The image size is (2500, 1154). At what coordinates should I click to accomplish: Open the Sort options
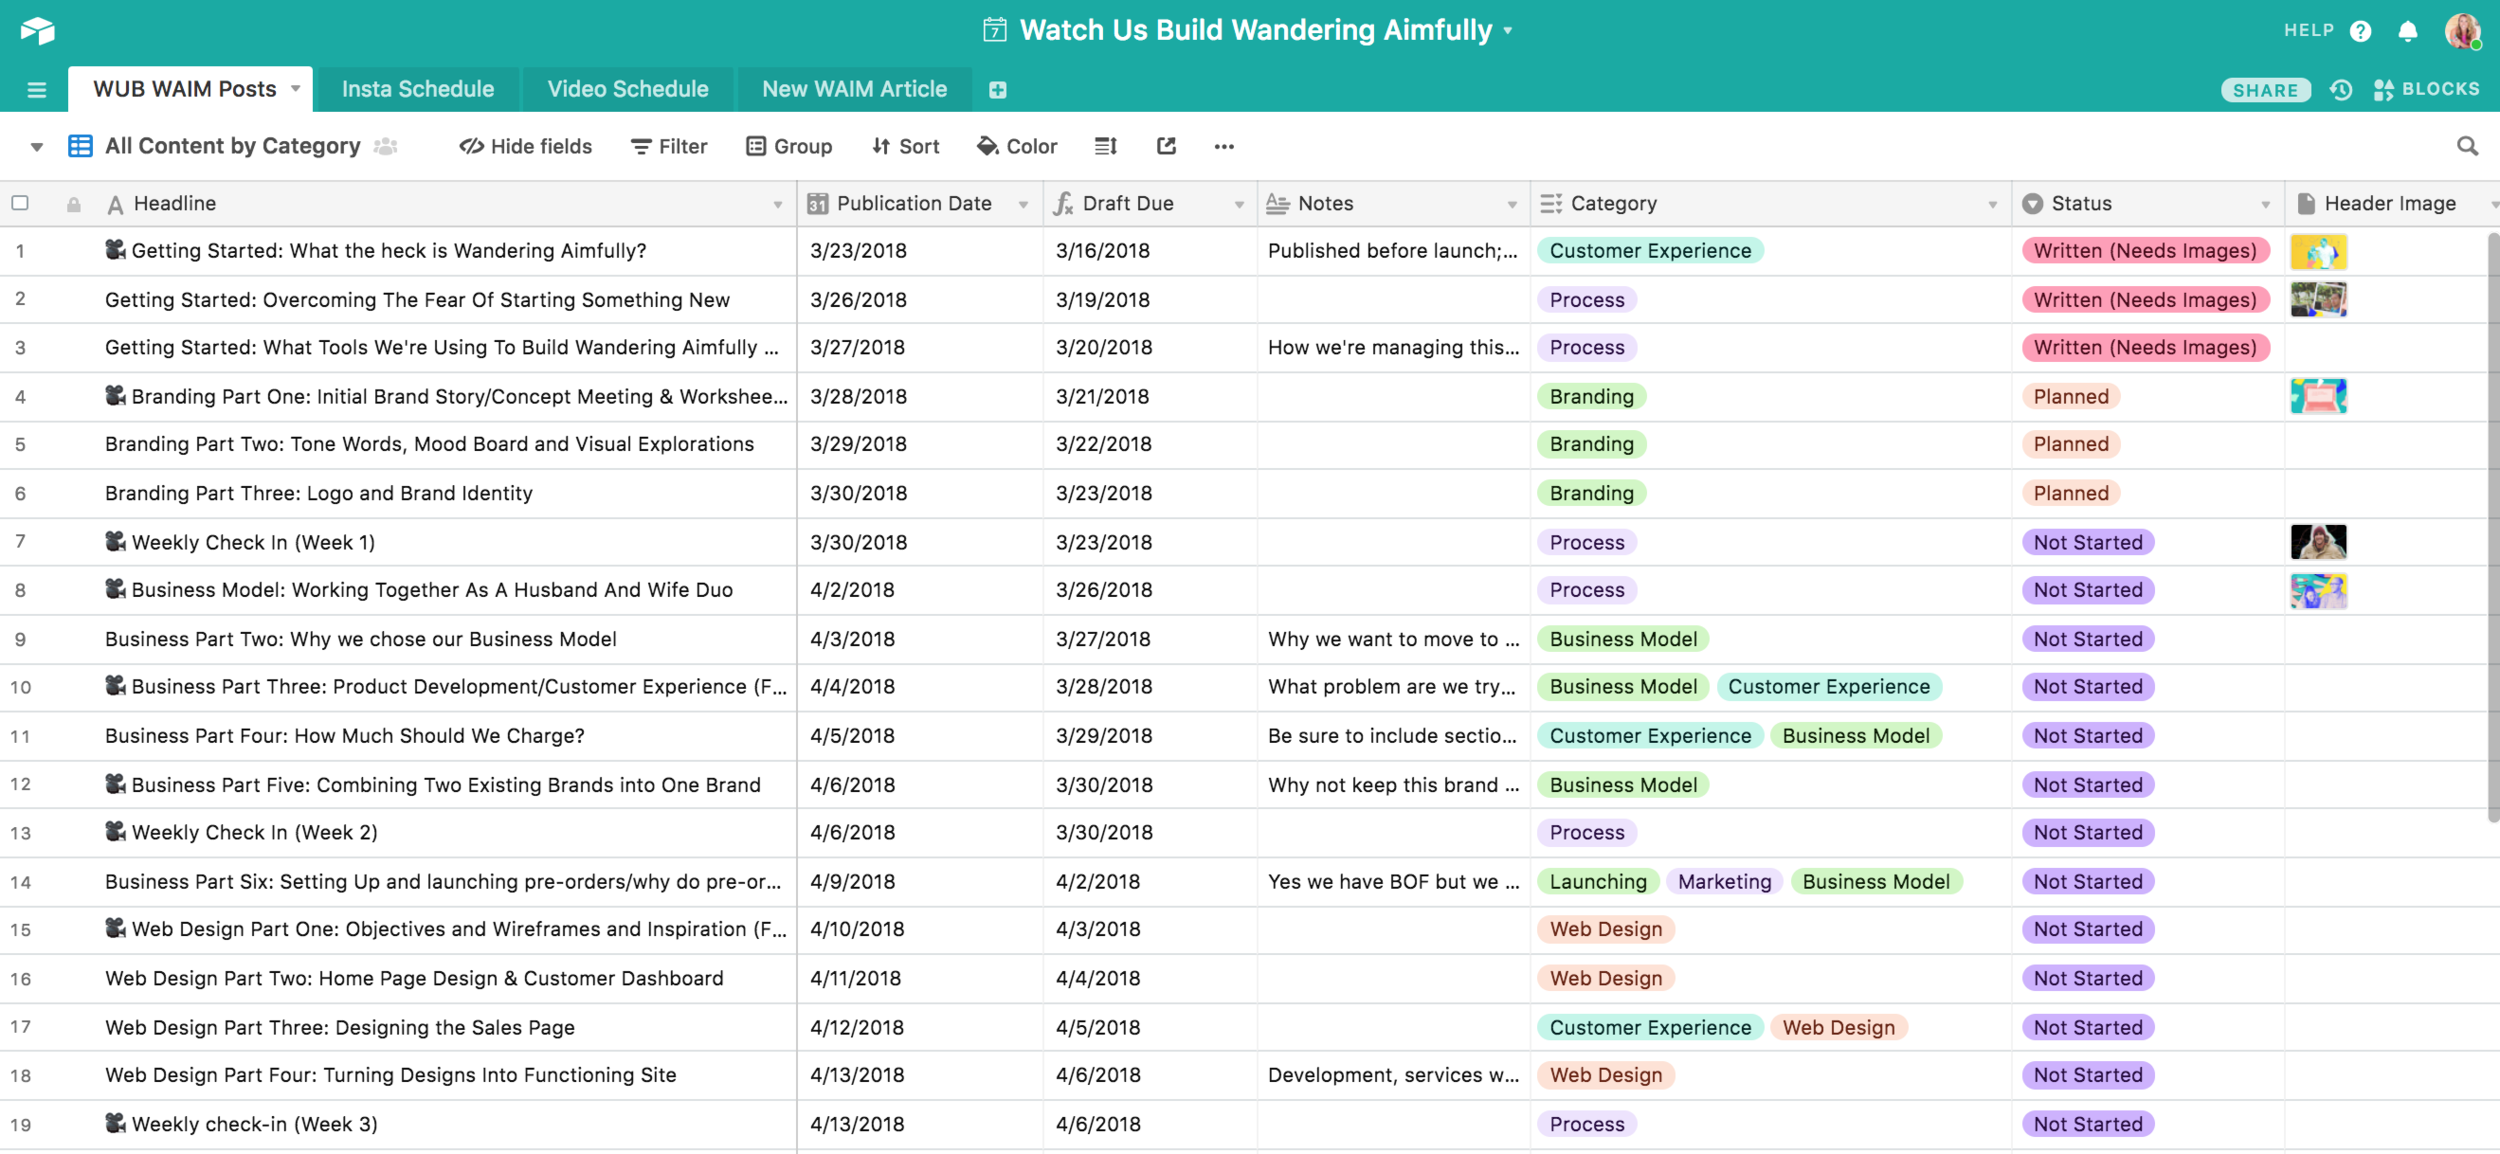pyautogui.click(x=905, y=147)
